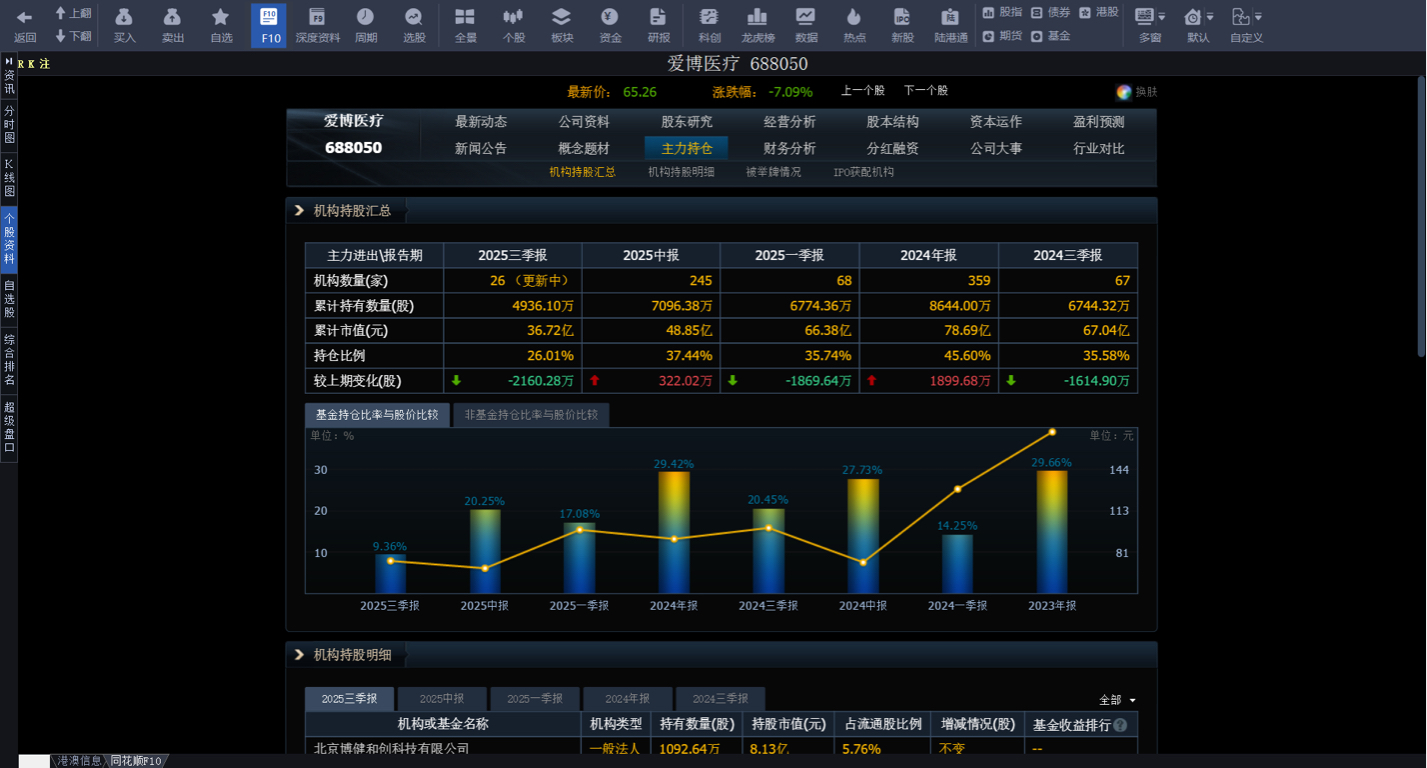Jump to 被举牌情况 sub-link
The image size is (1427, 768).
point(773,172)
